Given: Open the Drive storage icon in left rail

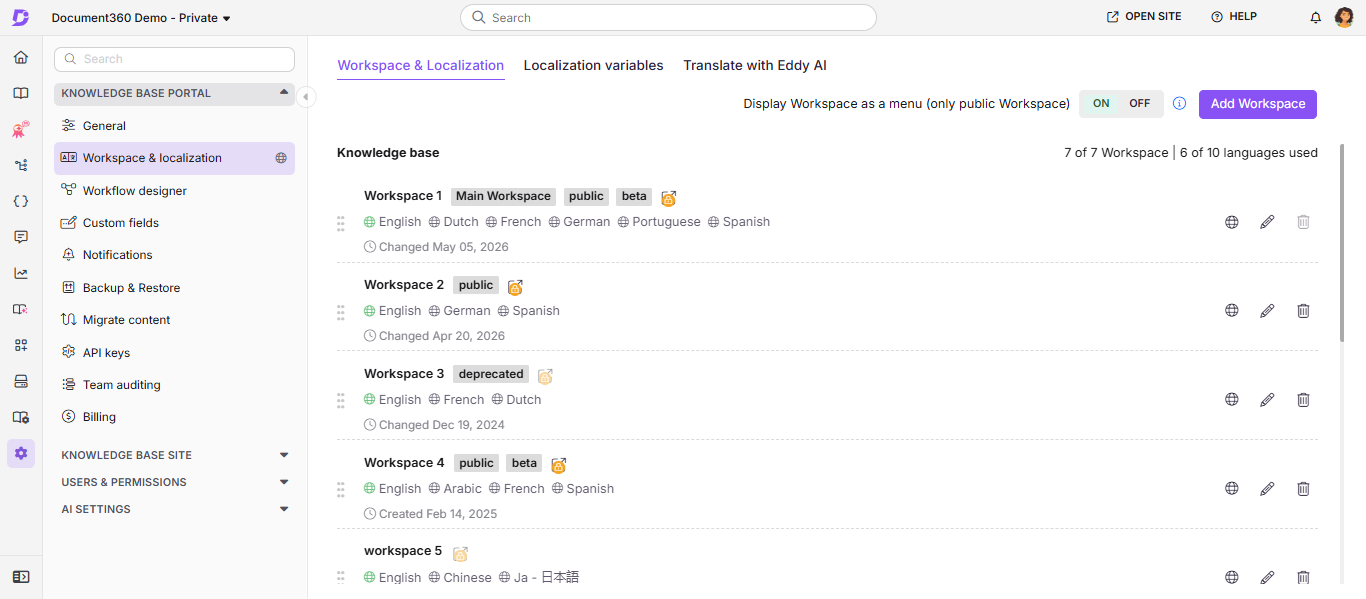Looking at the screenshot, I should pyautogui.click(x=21, y=381).
